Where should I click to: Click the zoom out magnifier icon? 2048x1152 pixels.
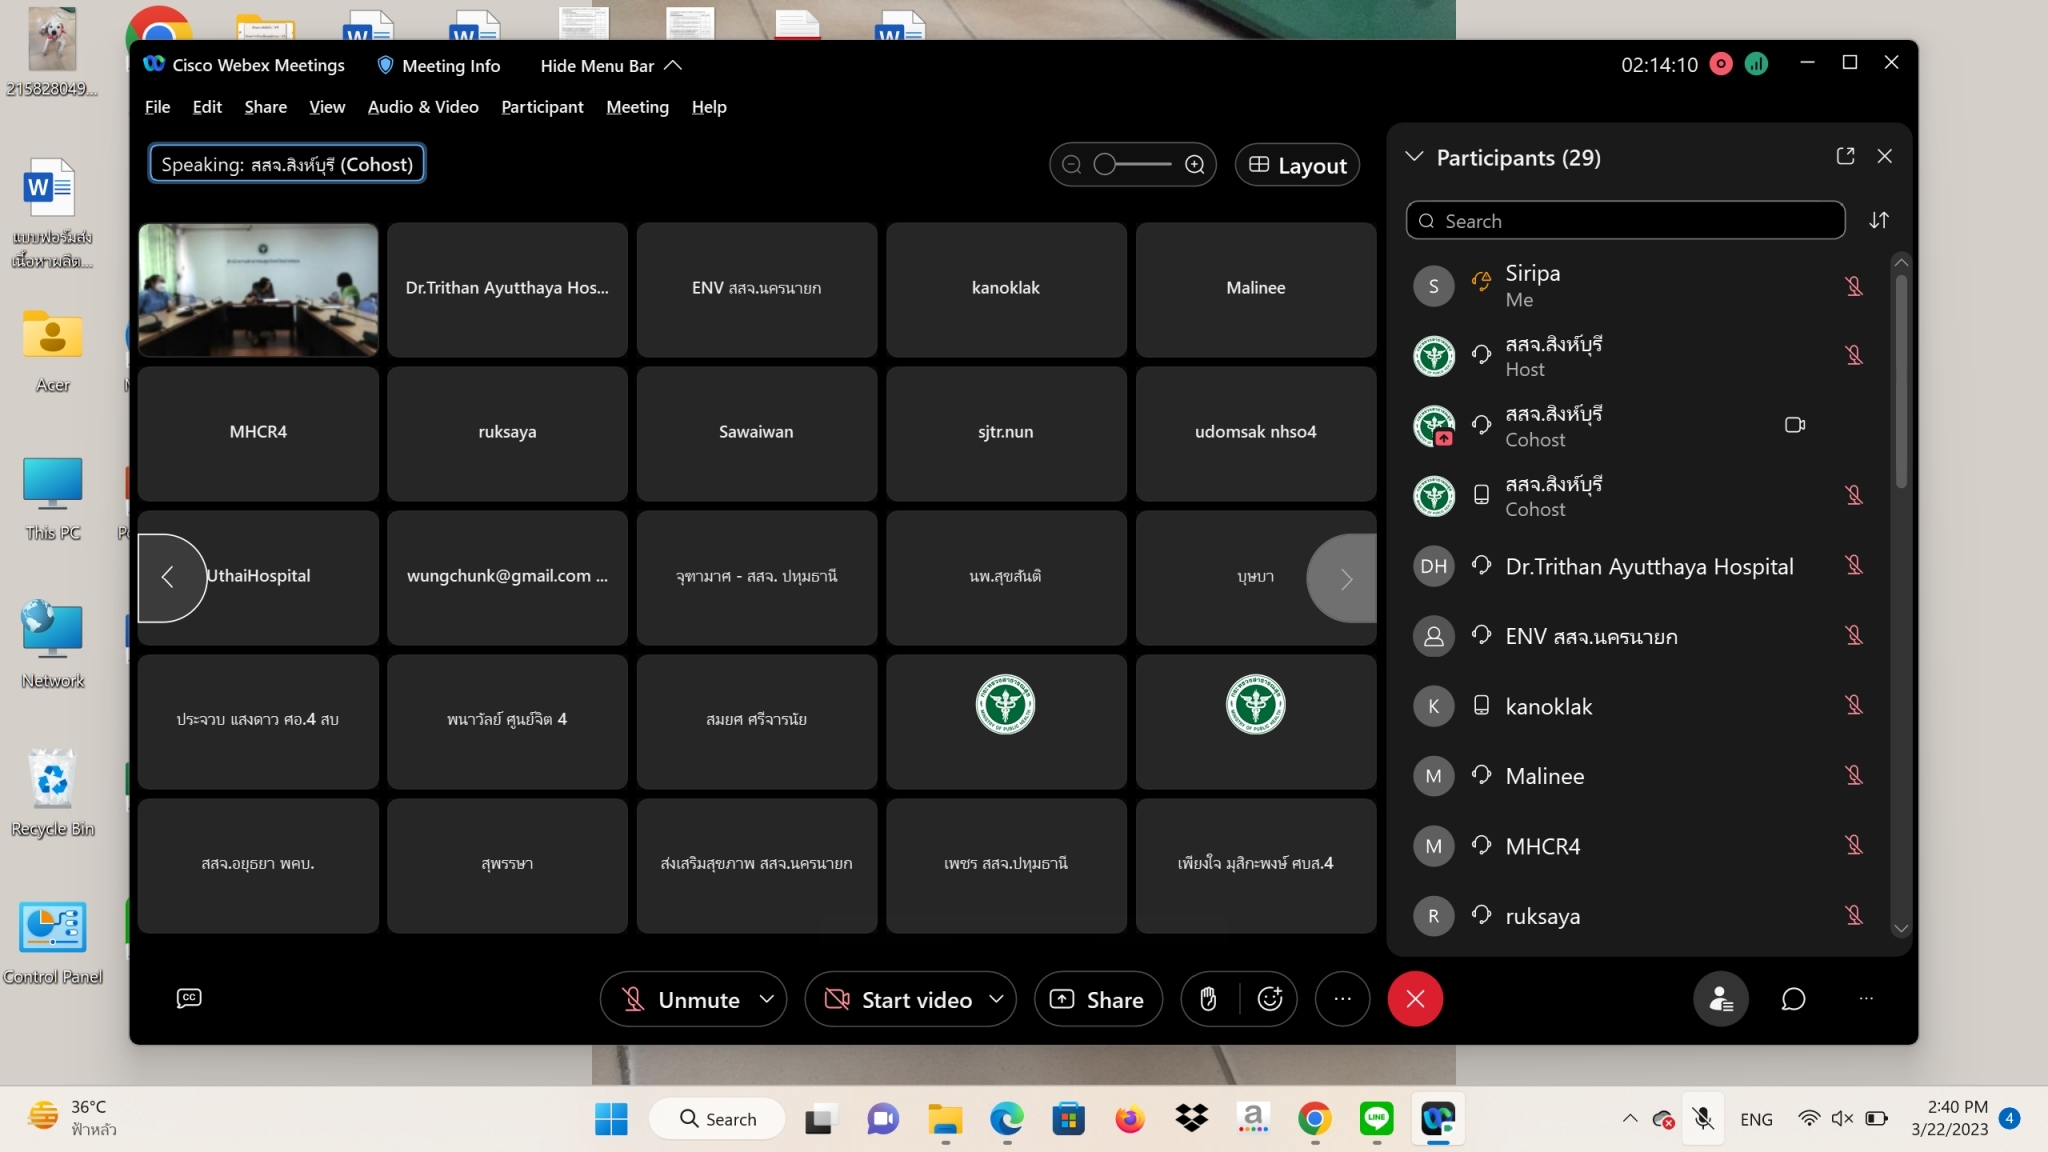(x=1071, y=165)
